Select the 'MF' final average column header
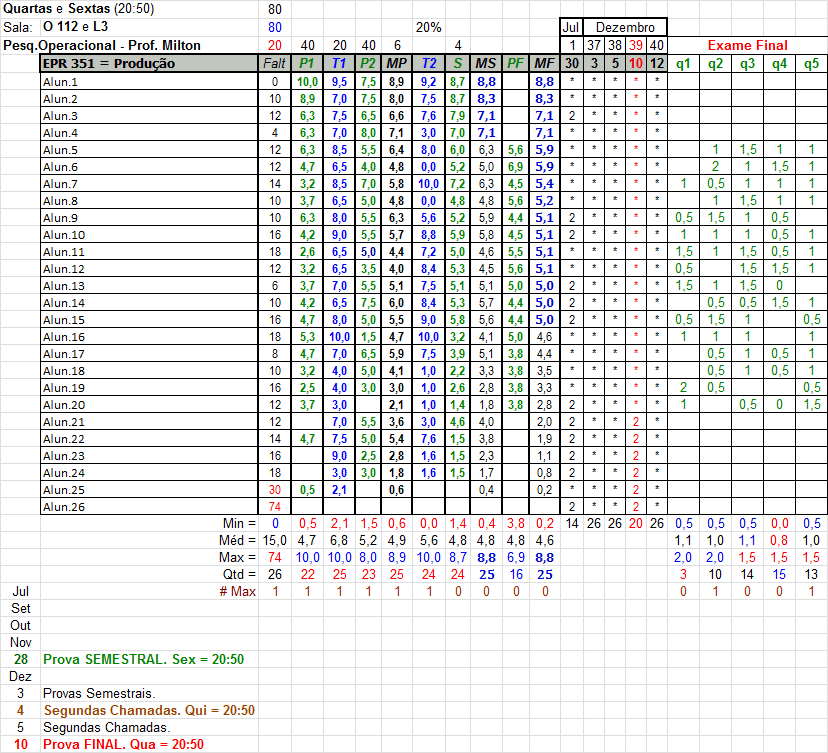This screenshot has height=753, width=828. click(x=545, y=63)
